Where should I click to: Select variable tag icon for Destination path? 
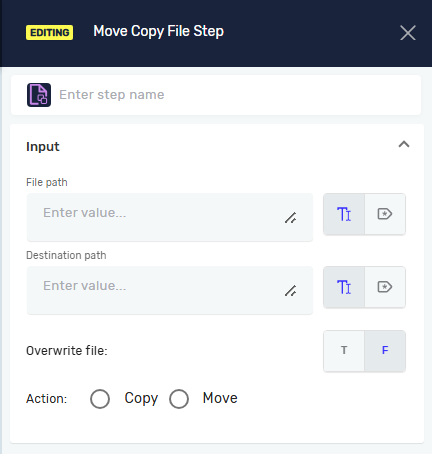tap(385, 287)
